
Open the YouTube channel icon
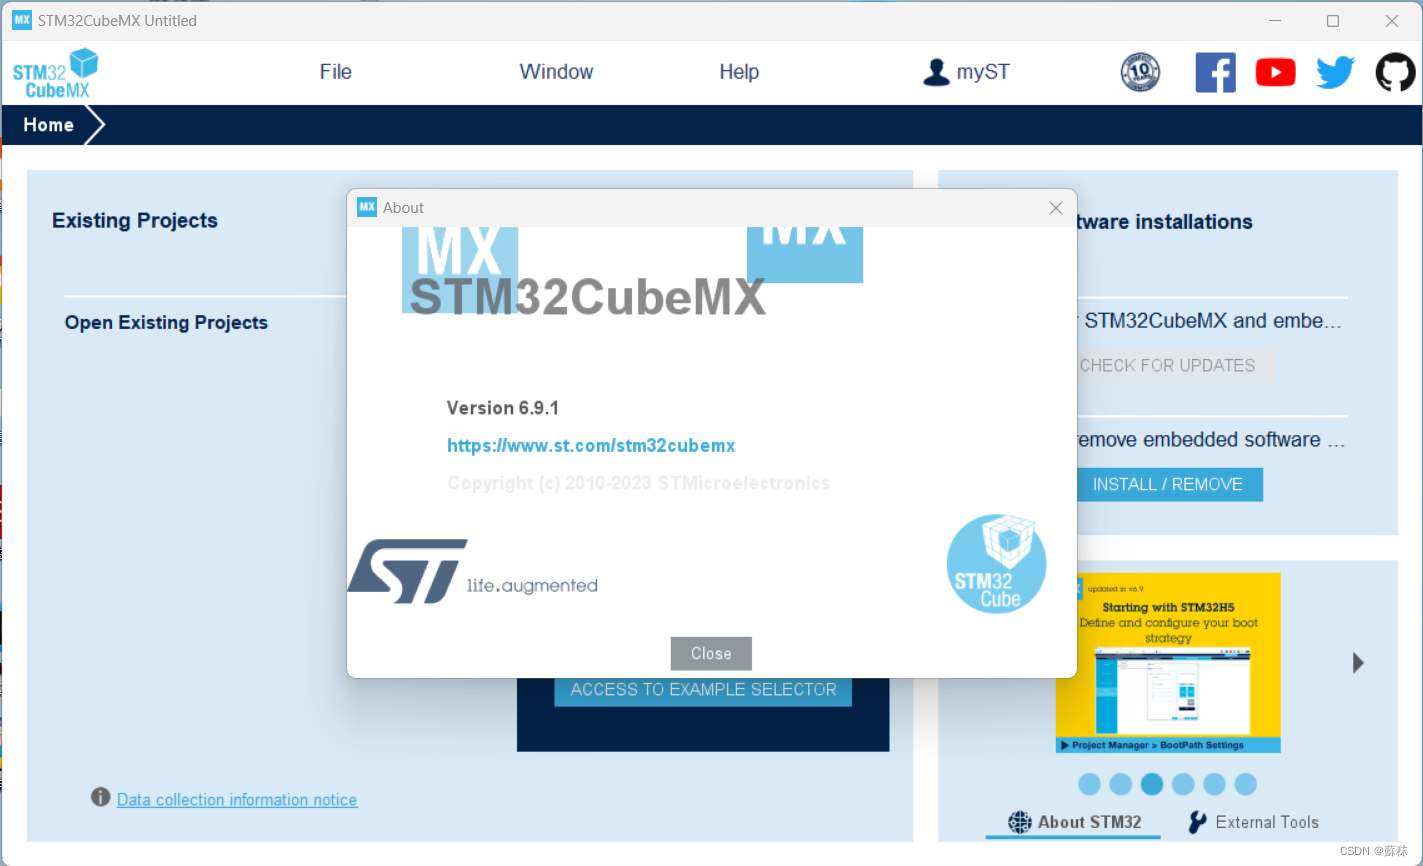click(x=1275, y=72)
